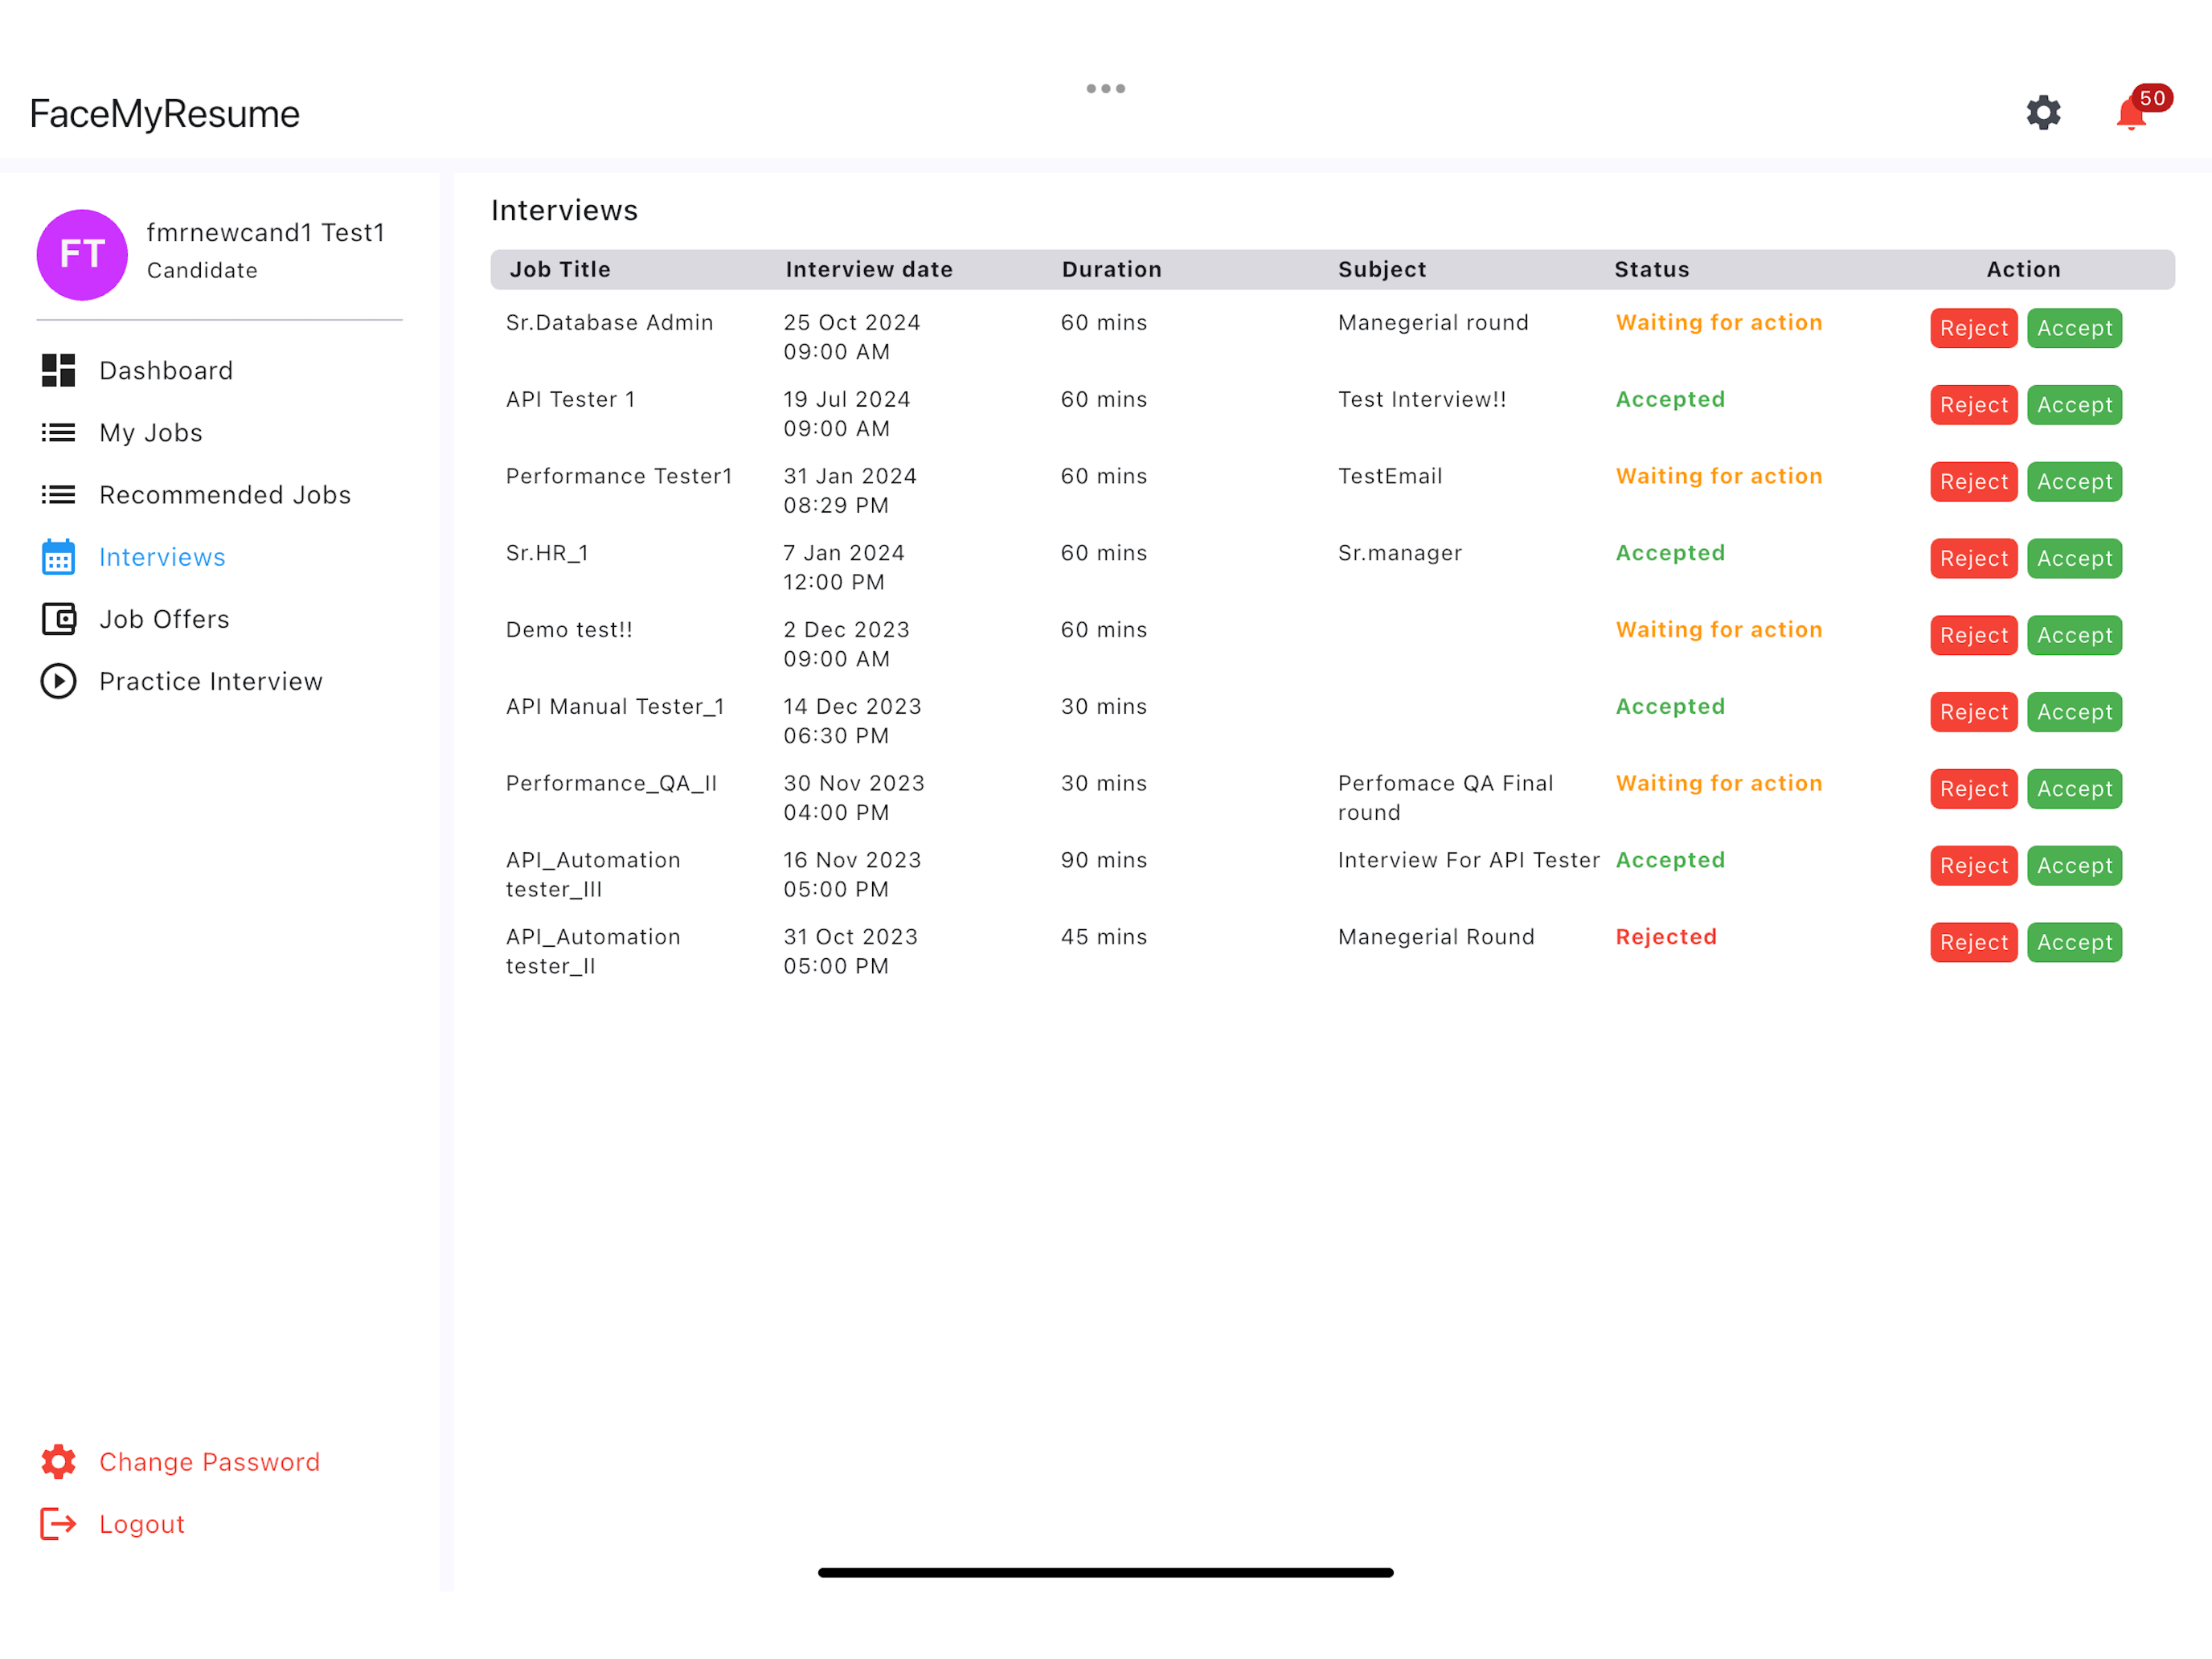This screenshot has height=1659, width=2212.
Task: Click the Logout arrow icon
Action: tap(58, 1523)
